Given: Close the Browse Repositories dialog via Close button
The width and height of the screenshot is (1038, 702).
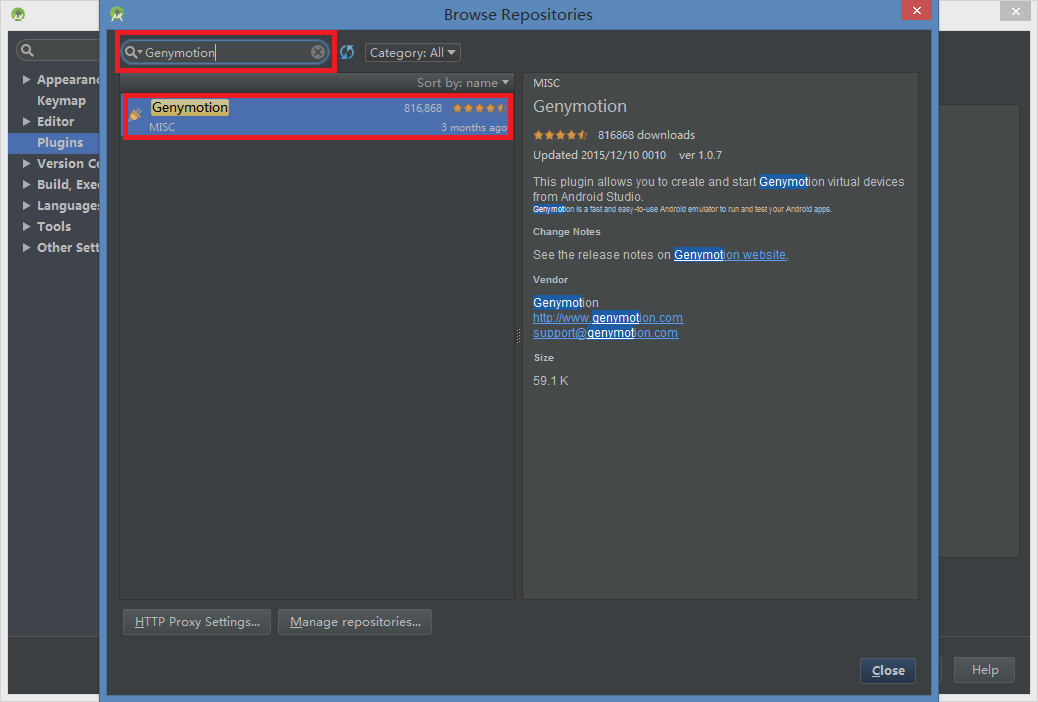Looking at the screenshot, I should (x=888, y=670).
